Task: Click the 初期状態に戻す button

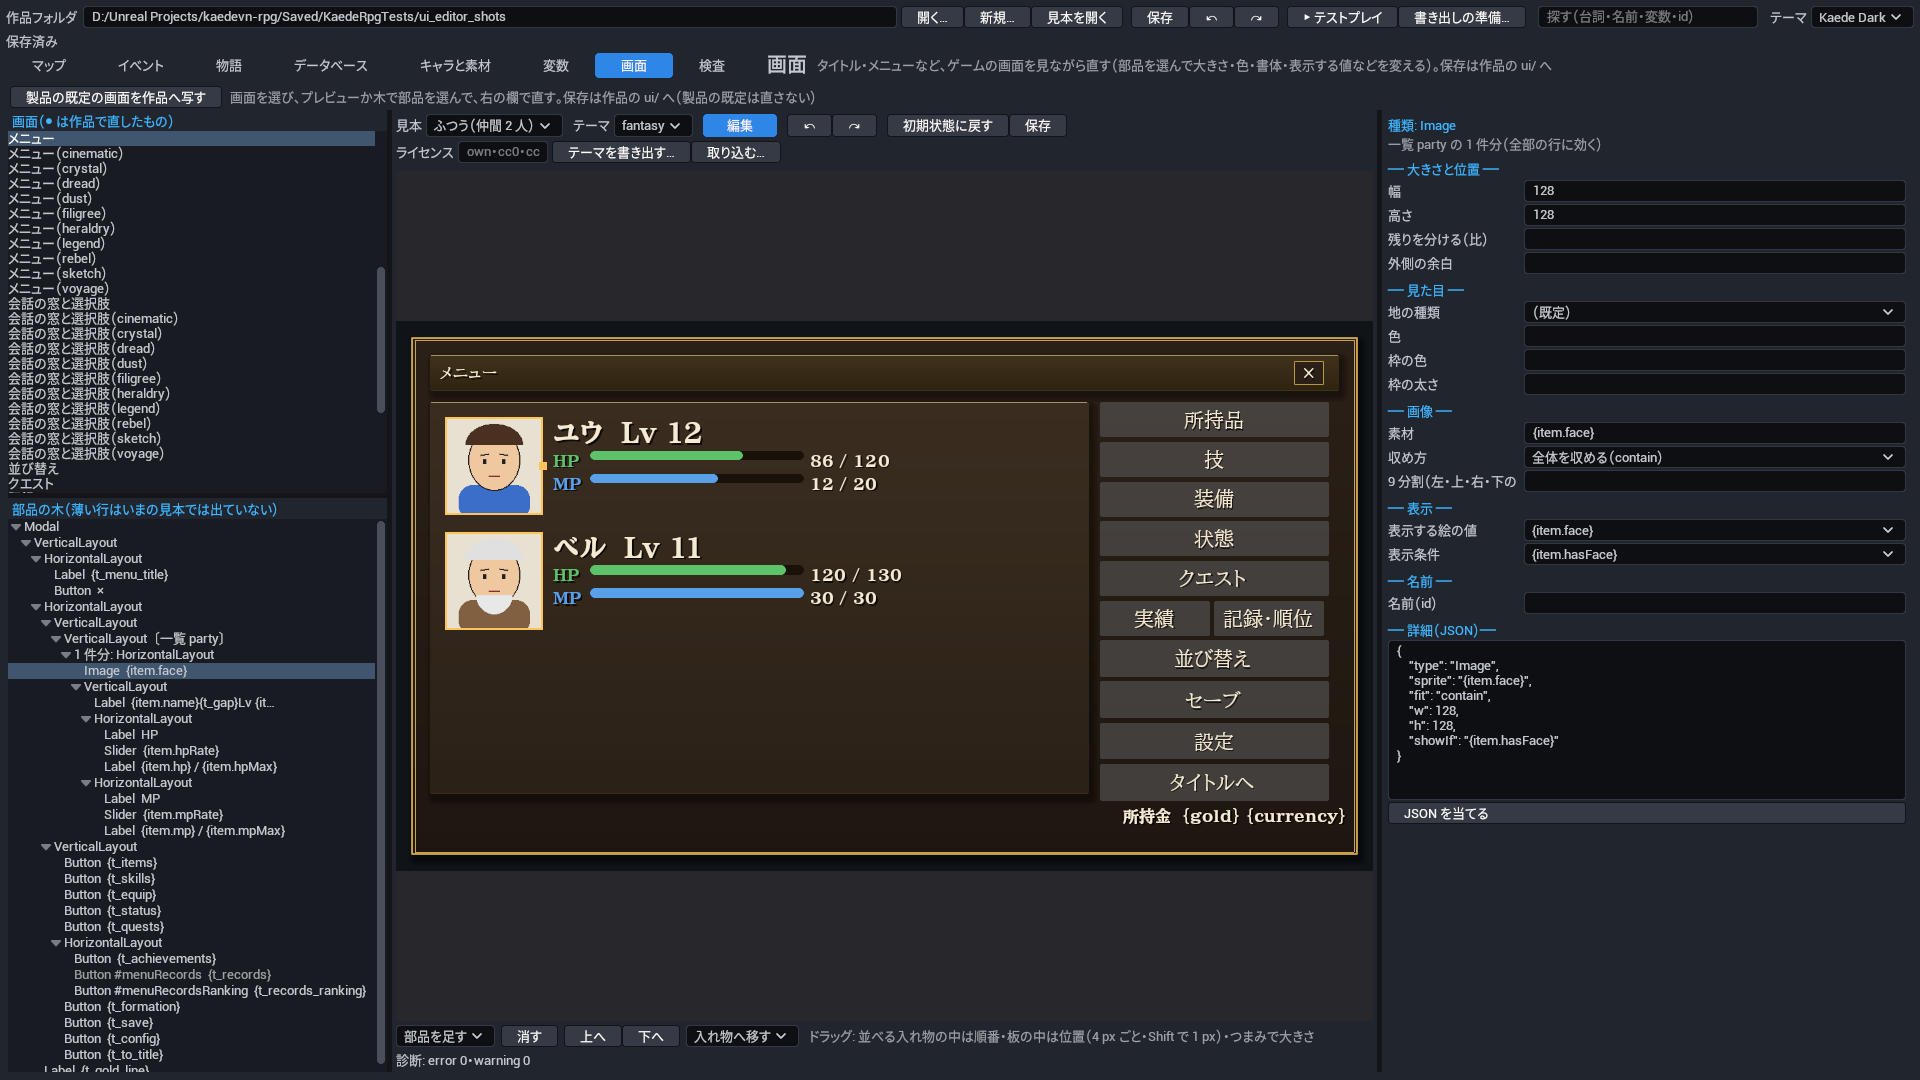Action: 947,126
